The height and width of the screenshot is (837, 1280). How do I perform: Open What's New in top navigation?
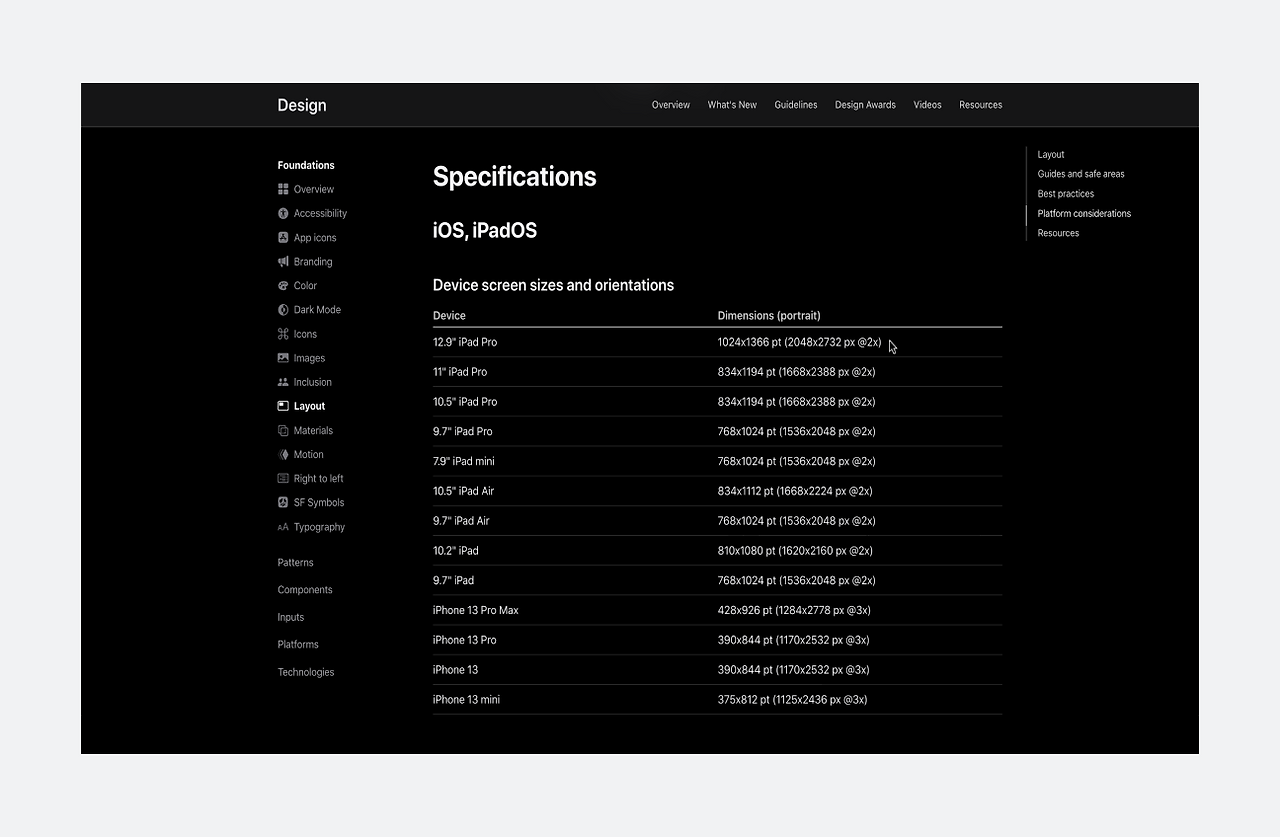tap(732, 105)
